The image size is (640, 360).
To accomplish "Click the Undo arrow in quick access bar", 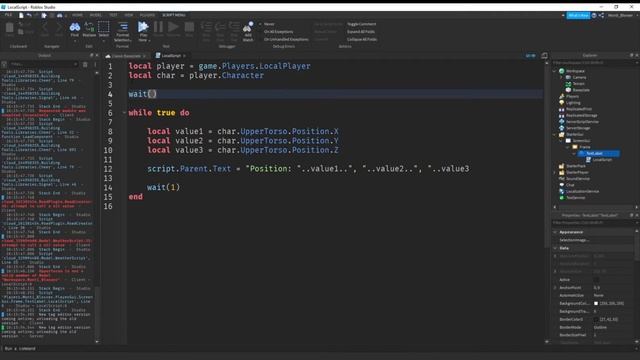I will (29, 15).
